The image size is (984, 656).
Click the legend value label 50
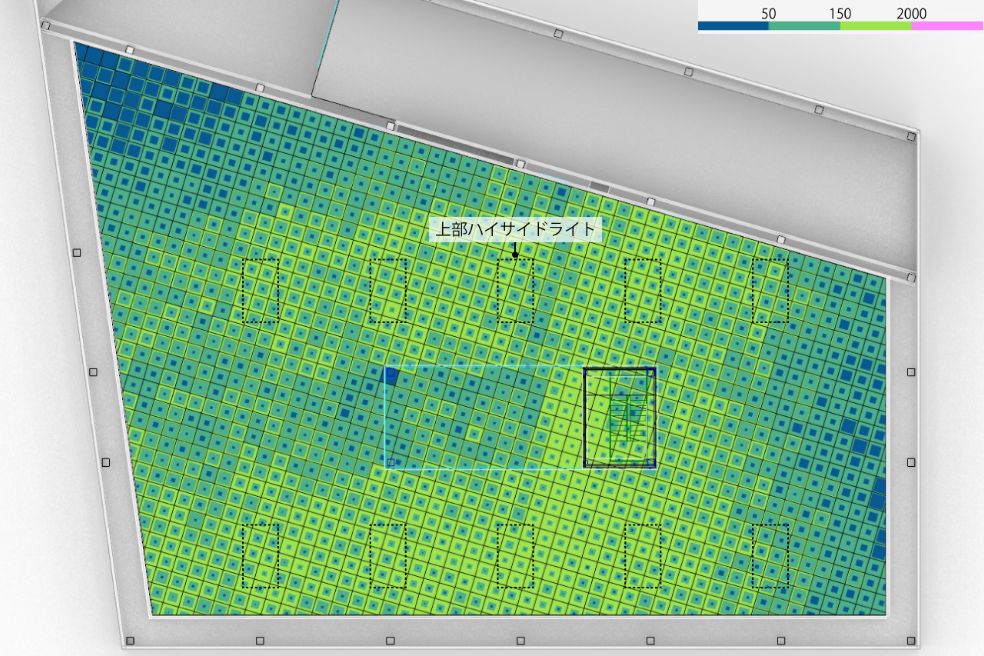768,13
